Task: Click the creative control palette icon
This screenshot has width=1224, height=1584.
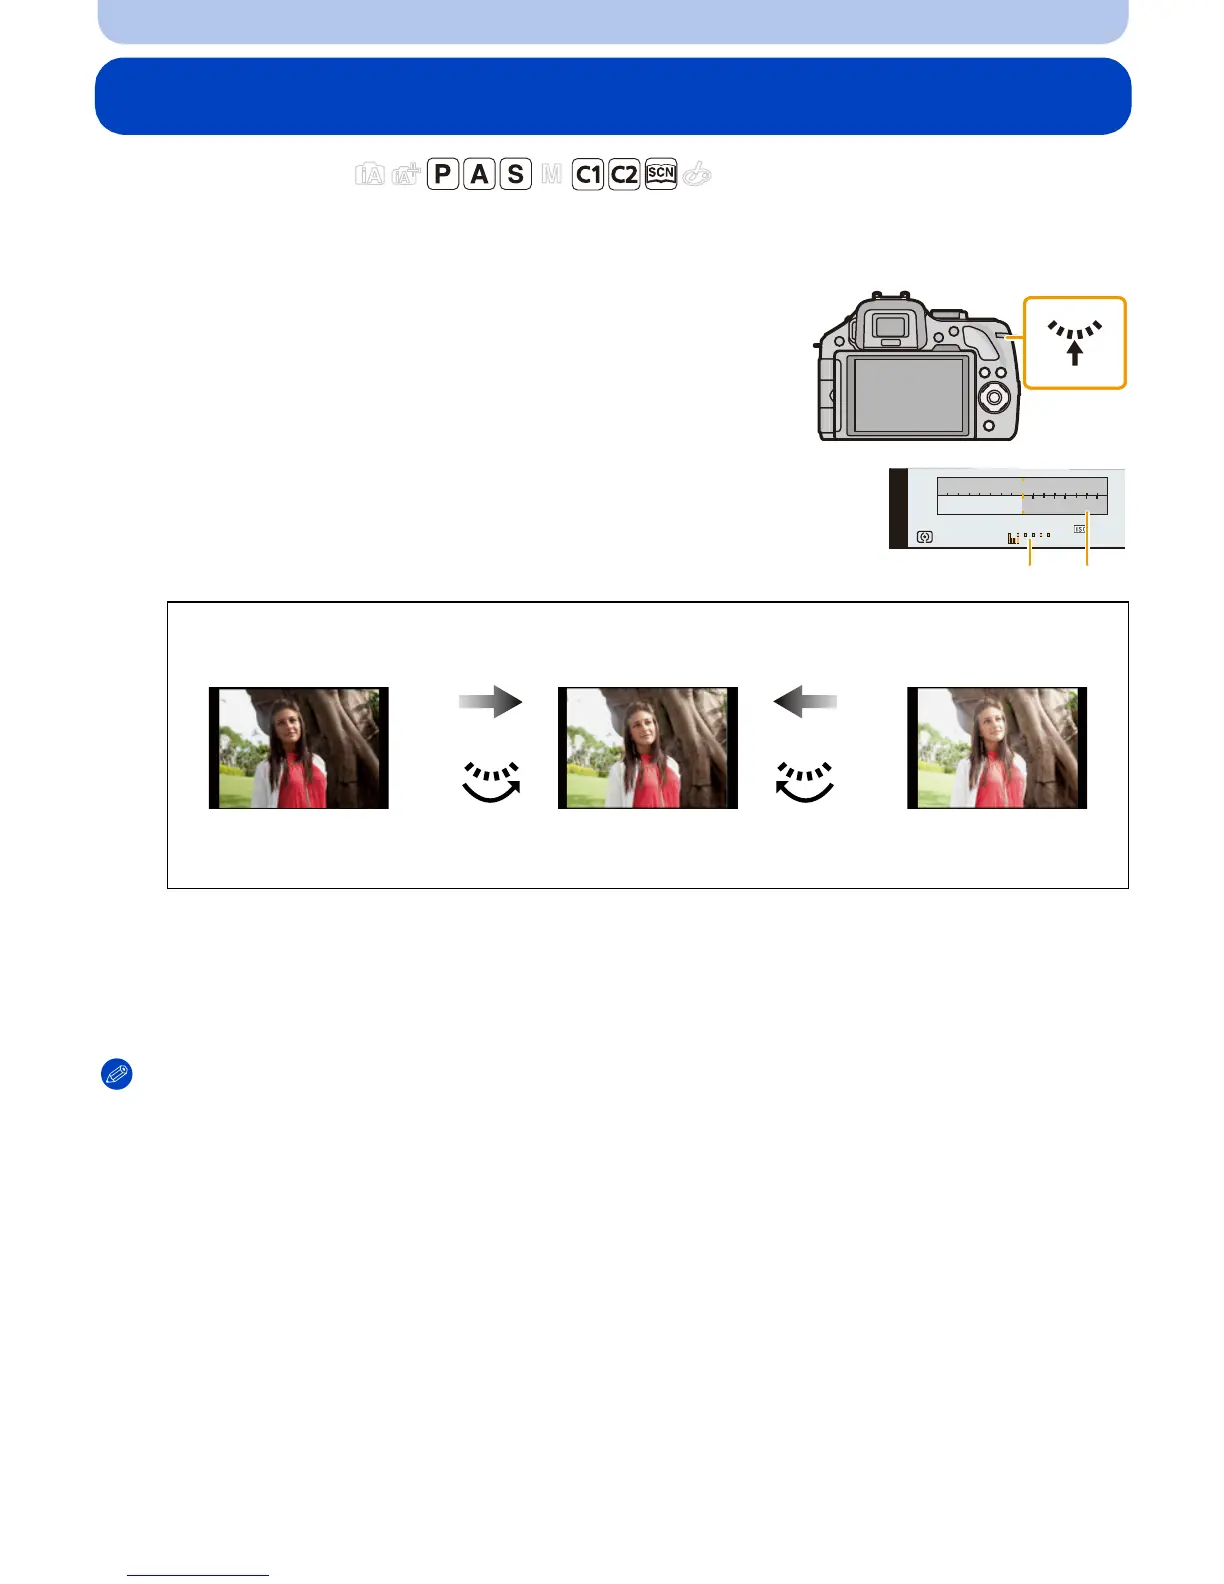Action: (697, 175)
